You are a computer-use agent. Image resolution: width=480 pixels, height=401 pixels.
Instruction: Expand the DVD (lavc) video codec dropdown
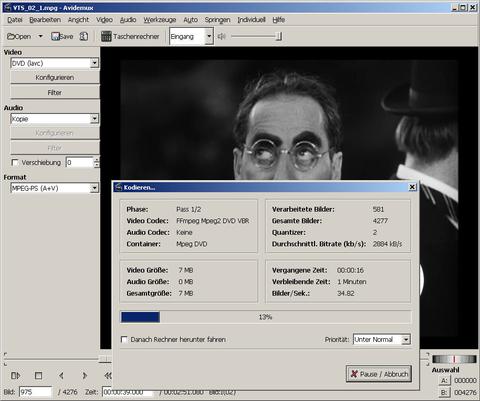[x=94, y=63]
